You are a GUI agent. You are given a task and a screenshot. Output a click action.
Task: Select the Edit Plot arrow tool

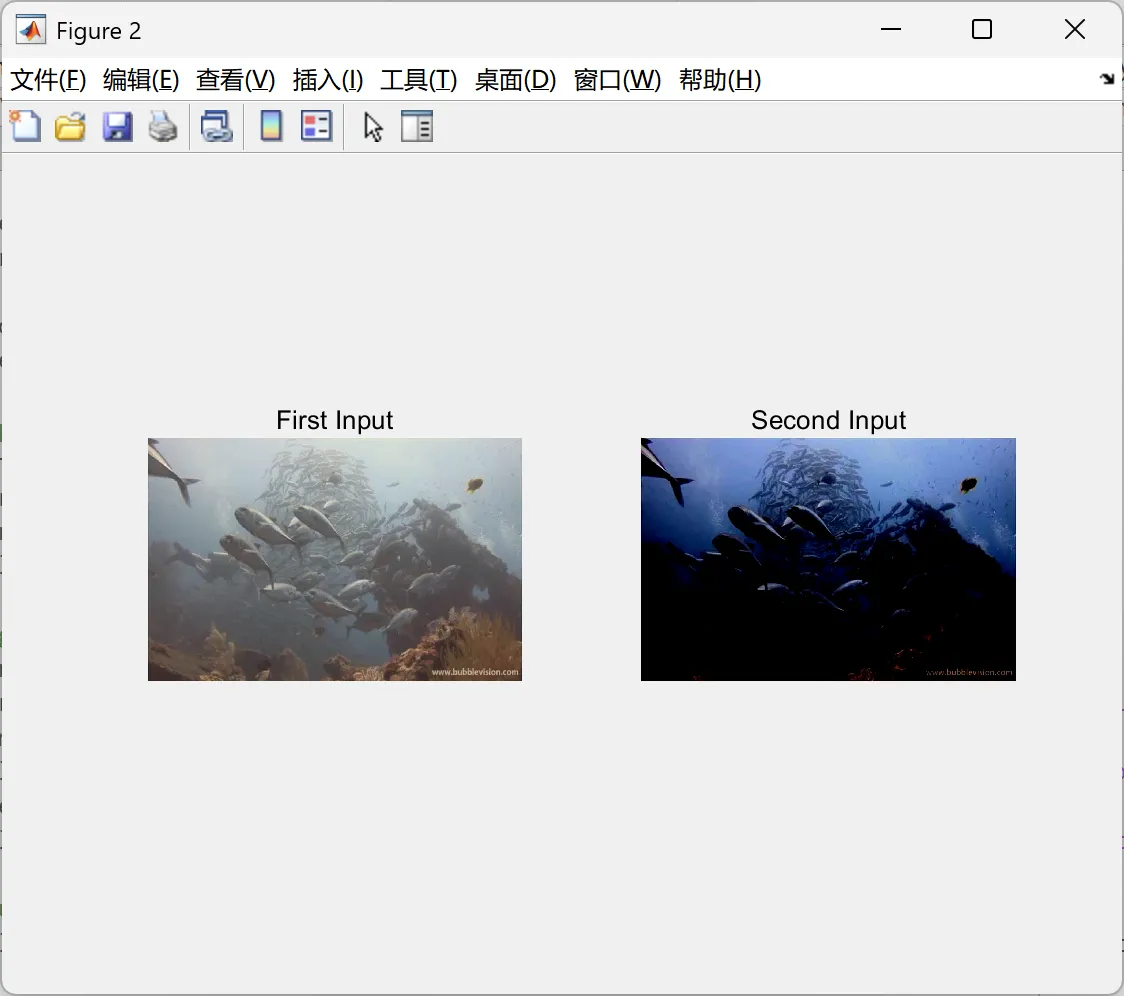click(x=373, y=127)
